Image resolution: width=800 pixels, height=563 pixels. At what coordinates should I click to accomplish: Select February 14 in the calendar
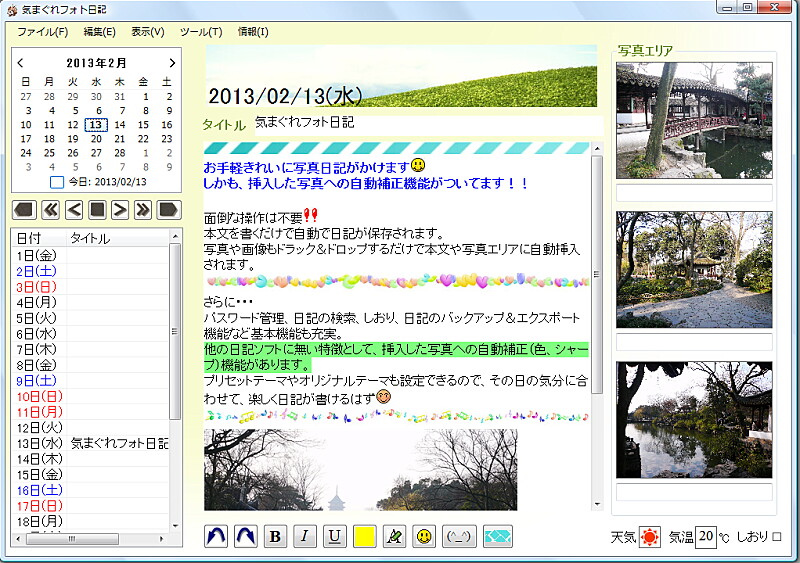pyautogui.click(x=120, y=125)
